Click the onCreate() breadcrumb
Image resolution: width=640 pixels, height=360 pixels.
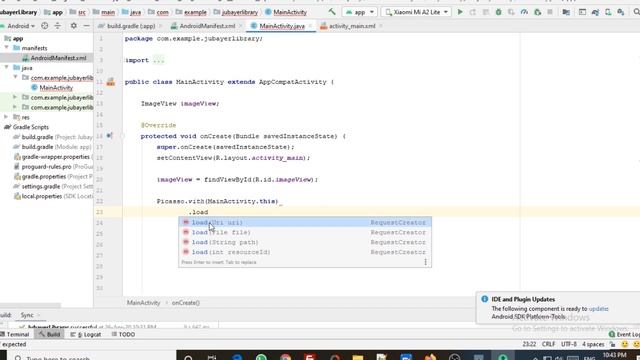tap(186, 303)
